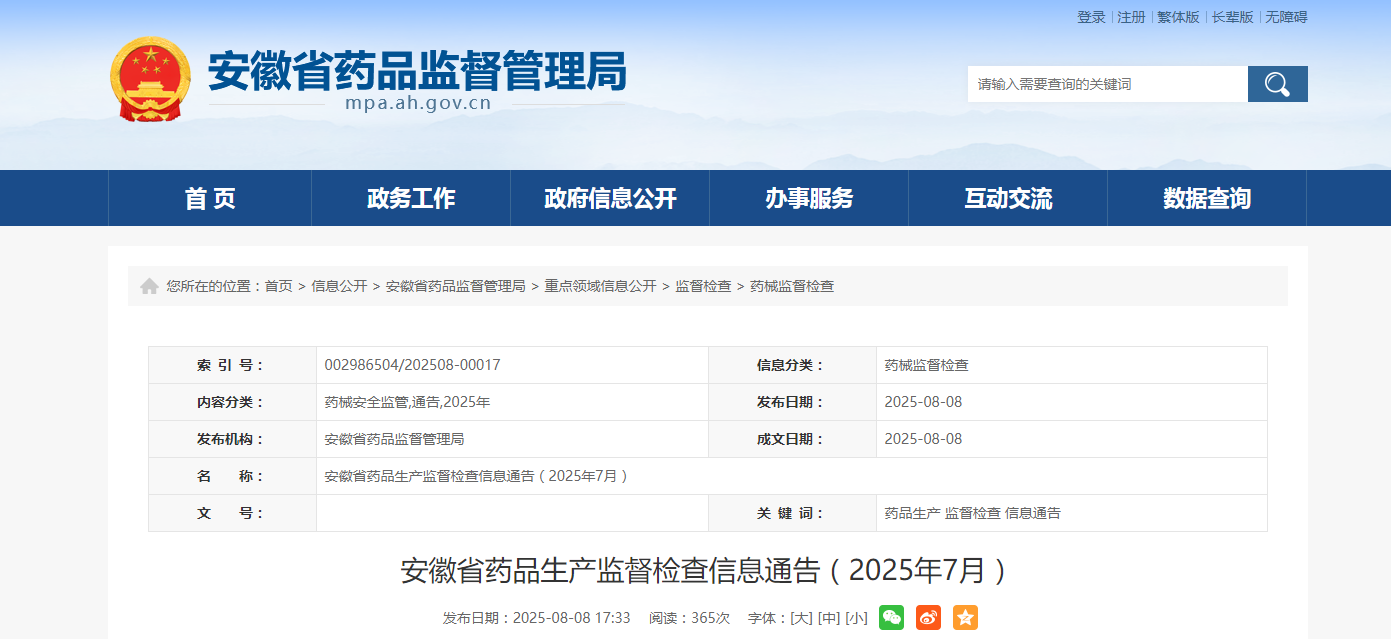Viewport: 1391px width, 639px height.
Task: Open the 政务工作 navigation menu
Action: (x=411, y=198)
